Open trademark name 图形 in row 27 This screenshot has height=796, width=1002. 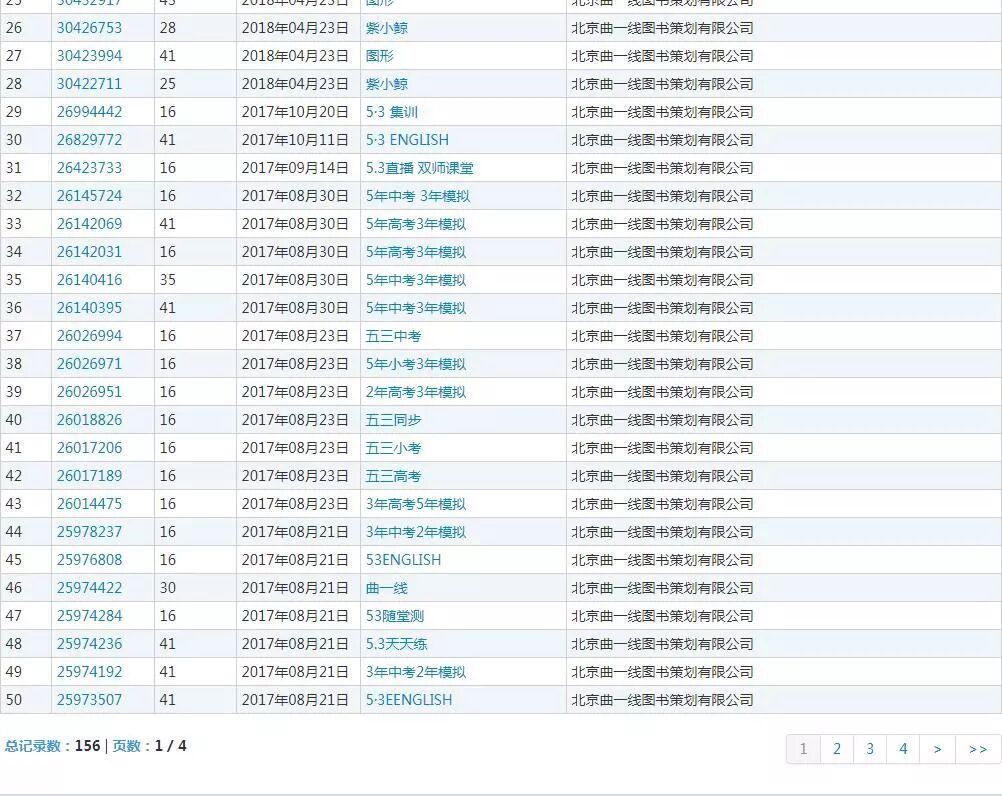380,56
